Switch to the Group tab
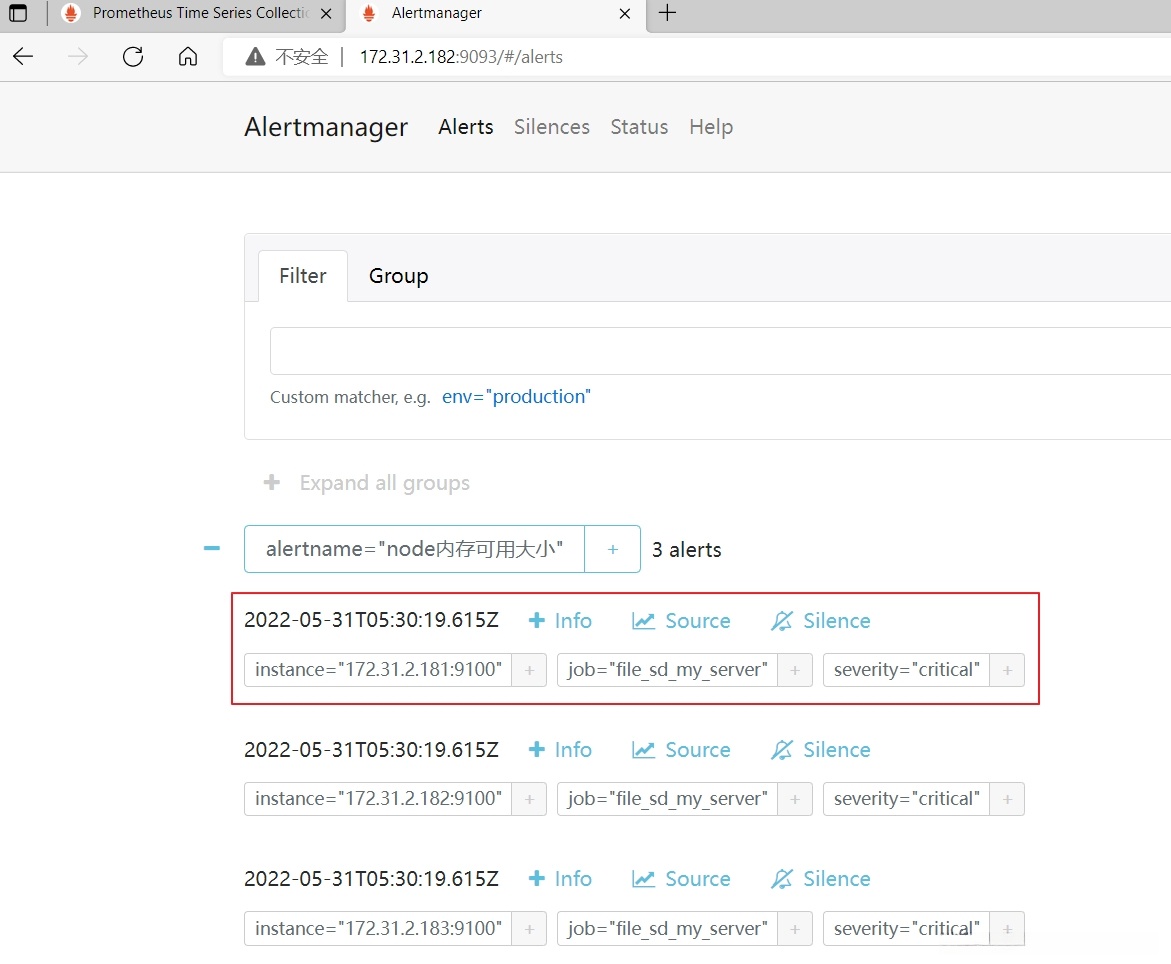The width and height of the screenshot is (1171, 964). (x=398, y=276)
